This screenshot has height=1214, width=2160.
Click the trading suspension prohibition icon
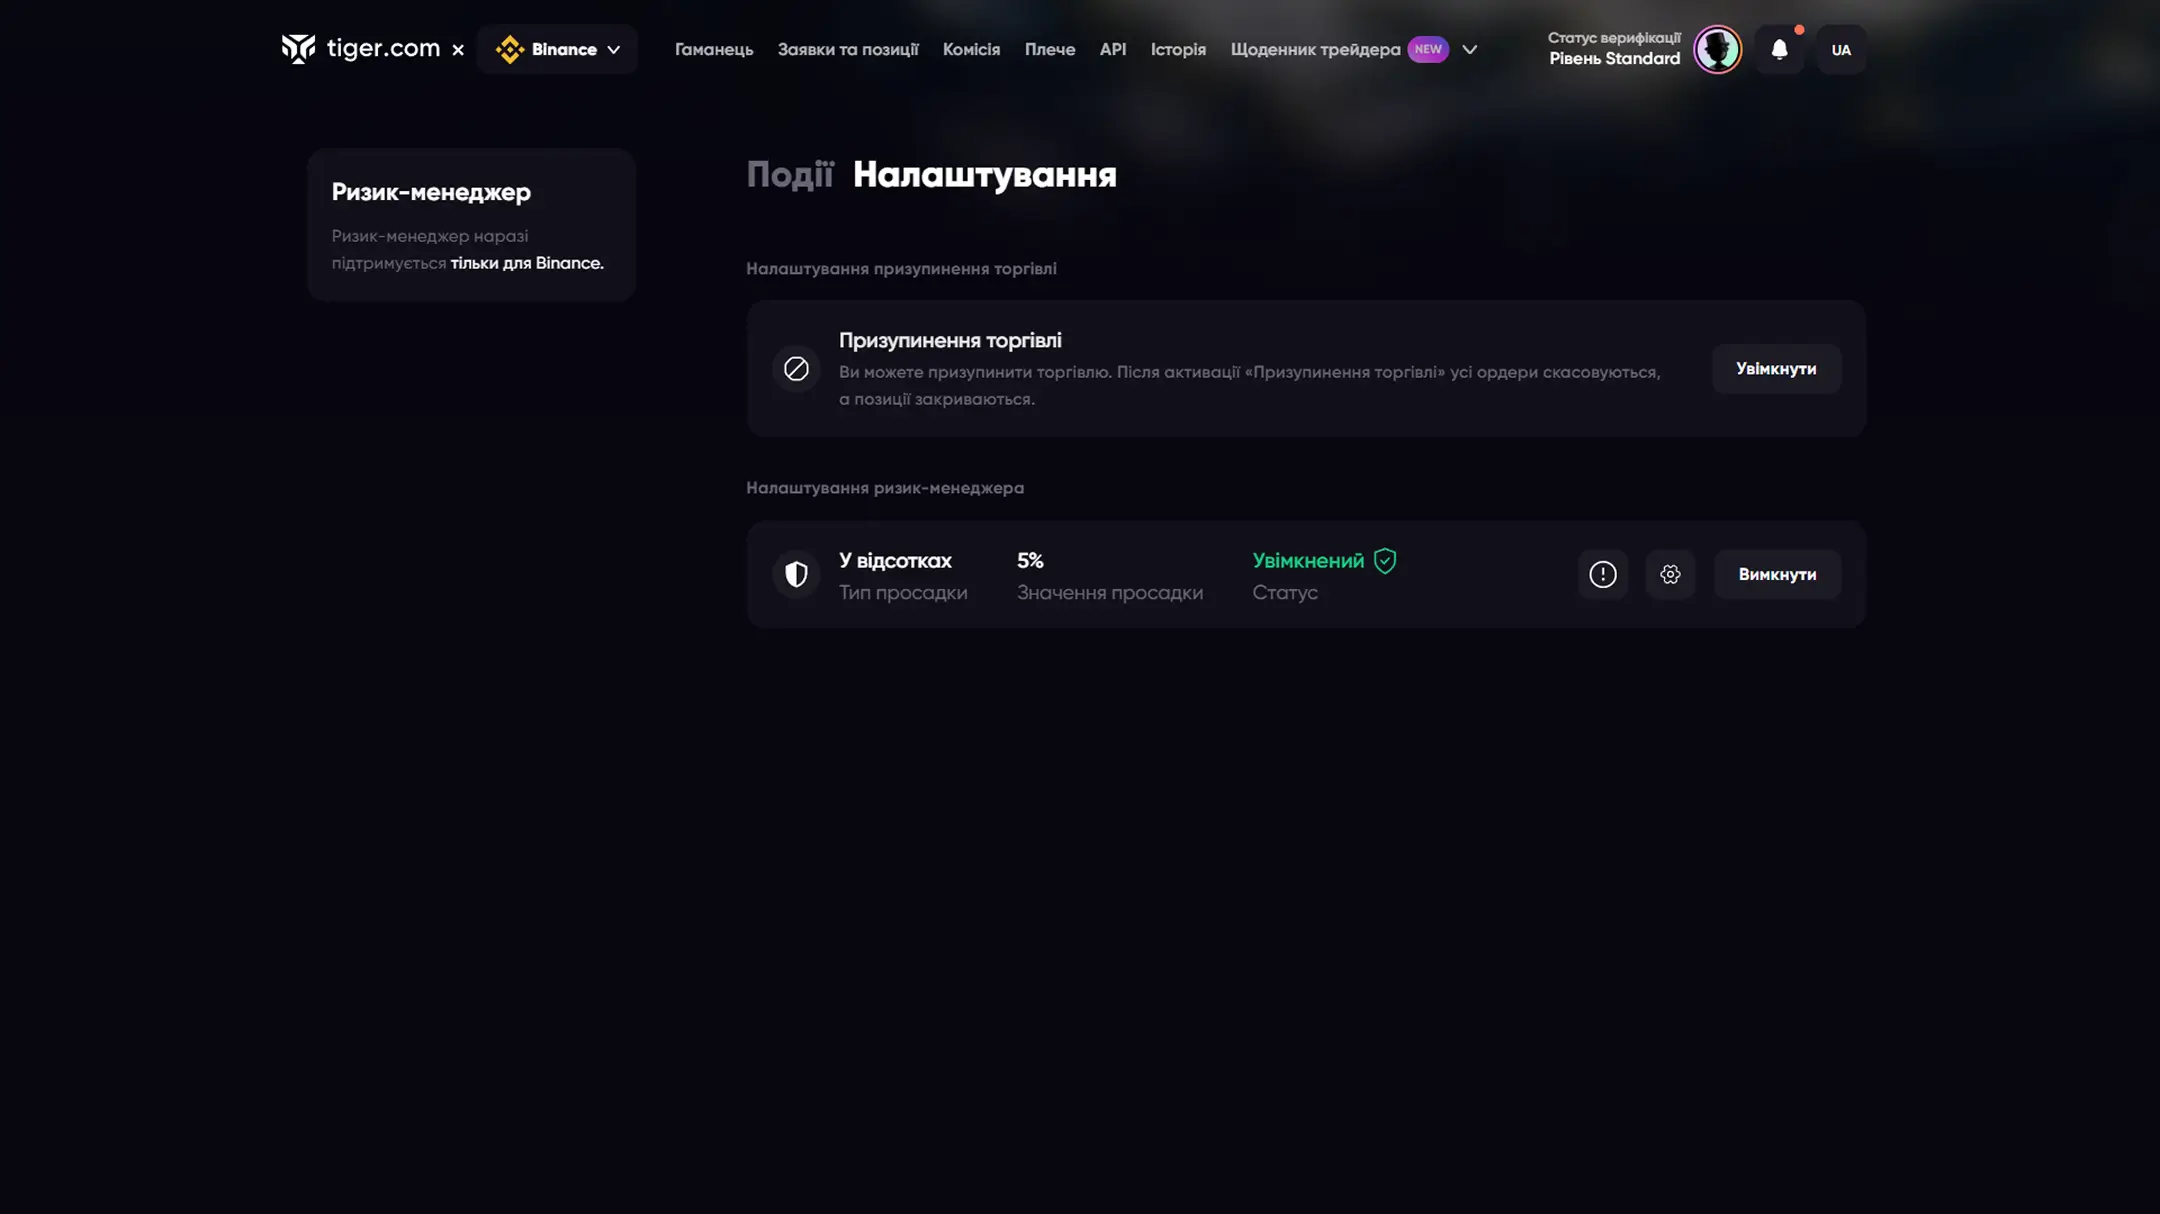click(796, 369)
